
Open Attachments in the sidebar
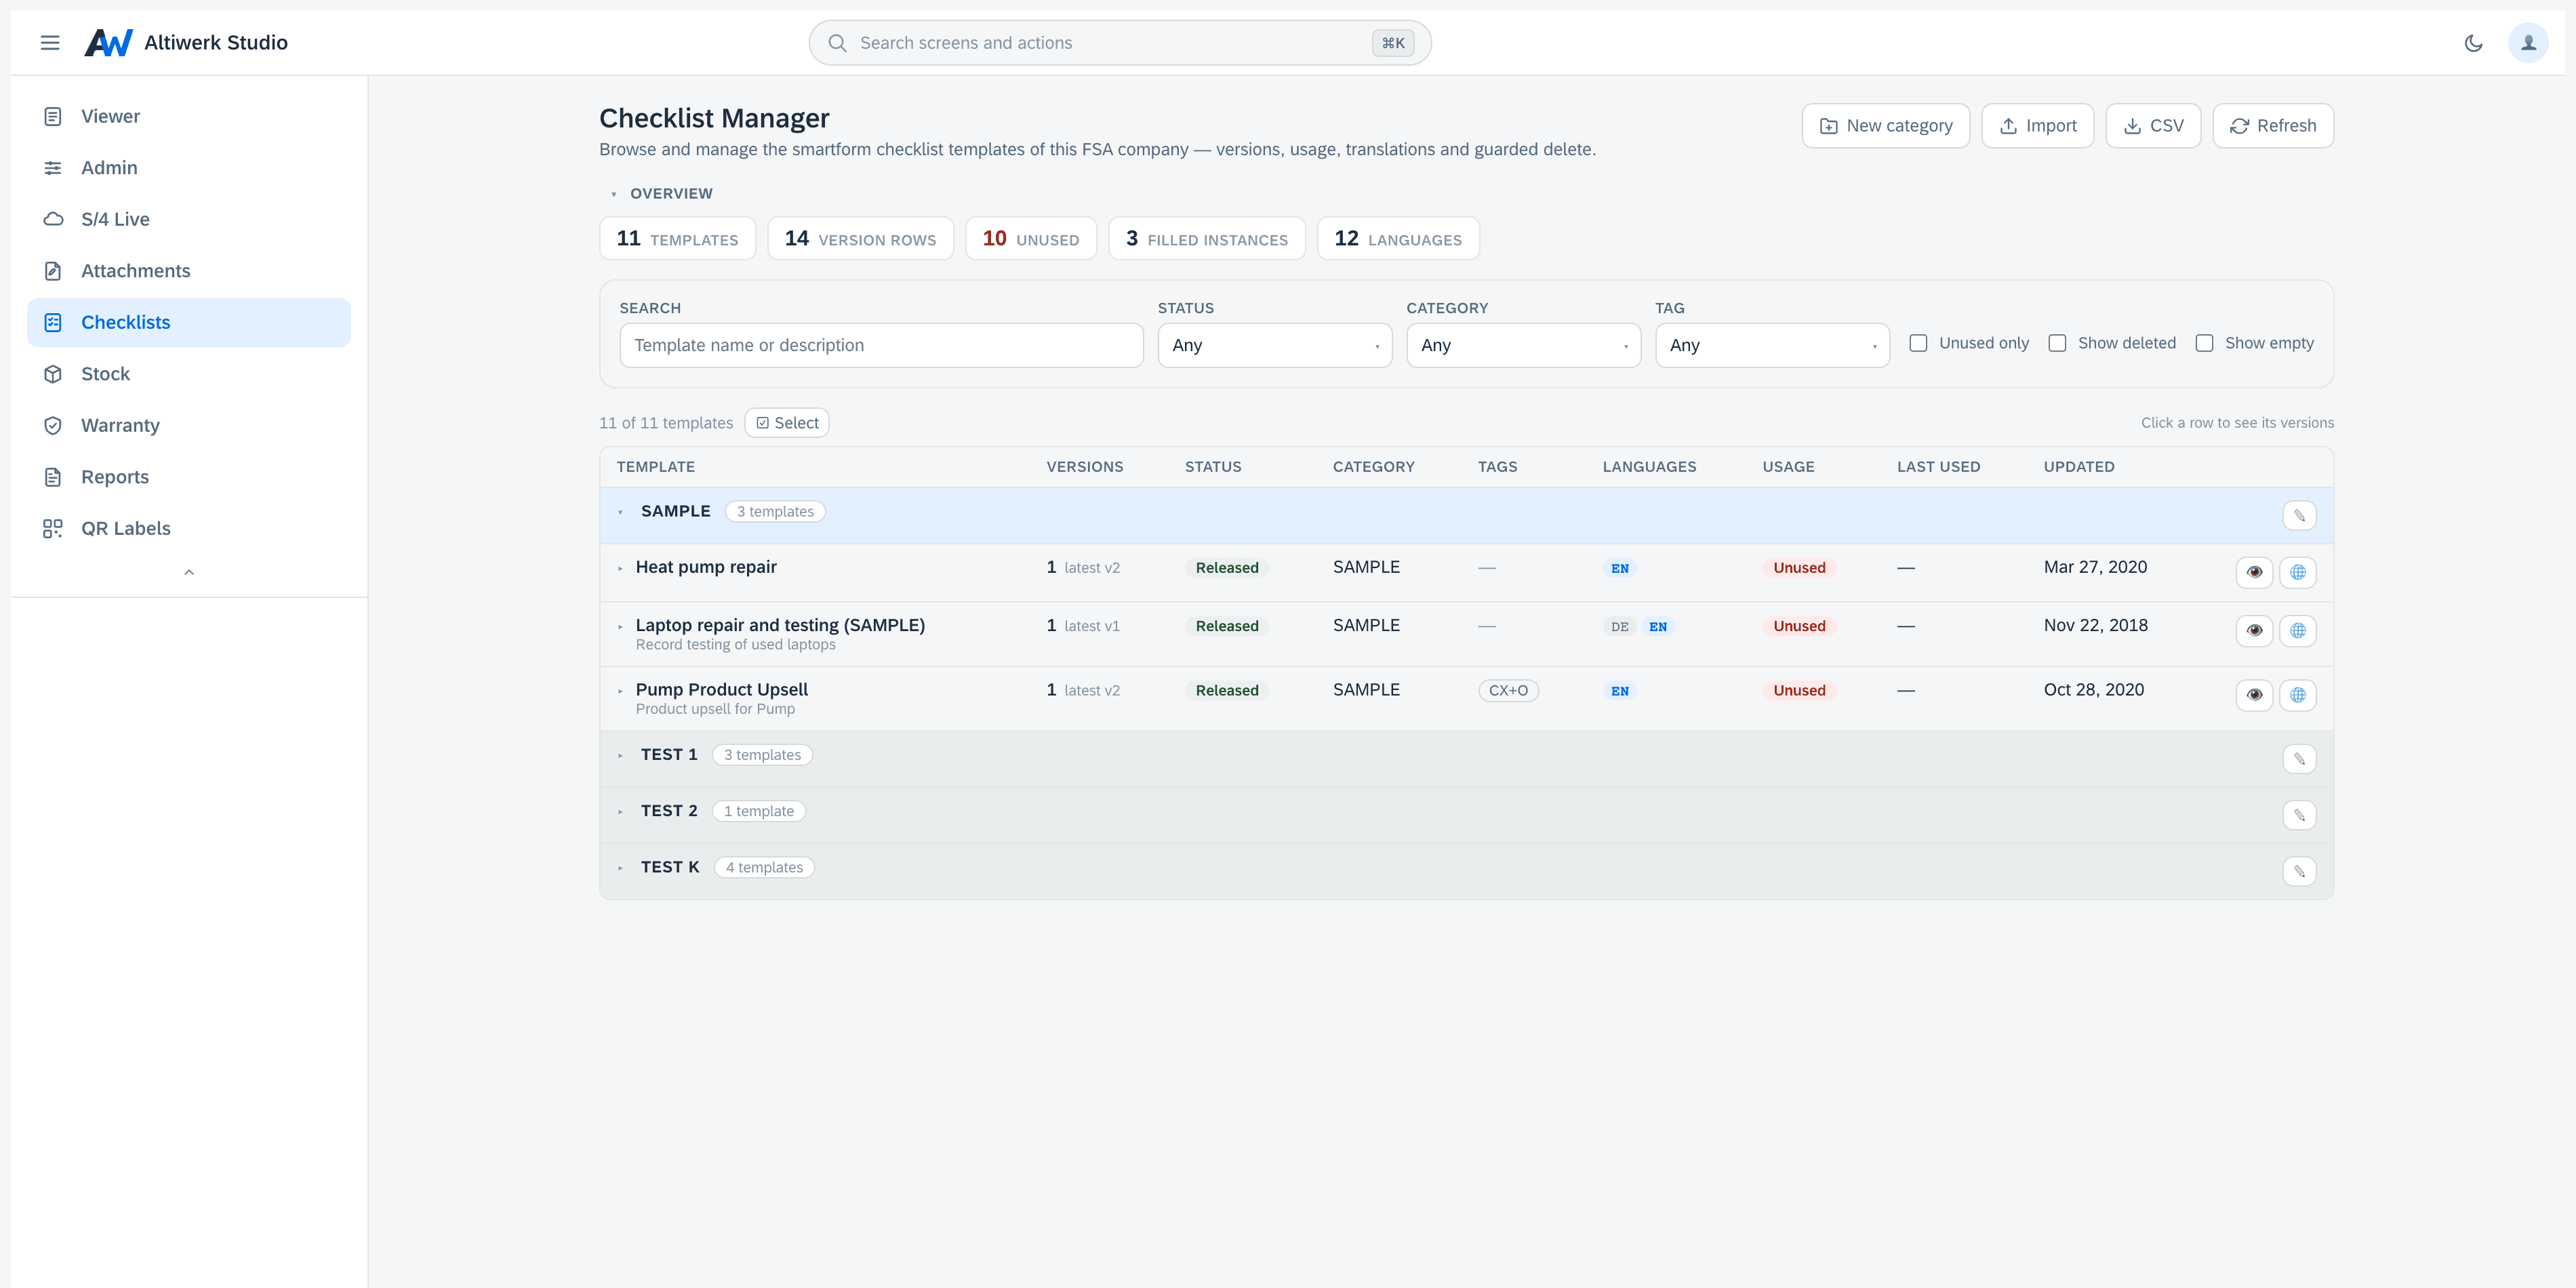pyautogui.click(x=189, y=271)
